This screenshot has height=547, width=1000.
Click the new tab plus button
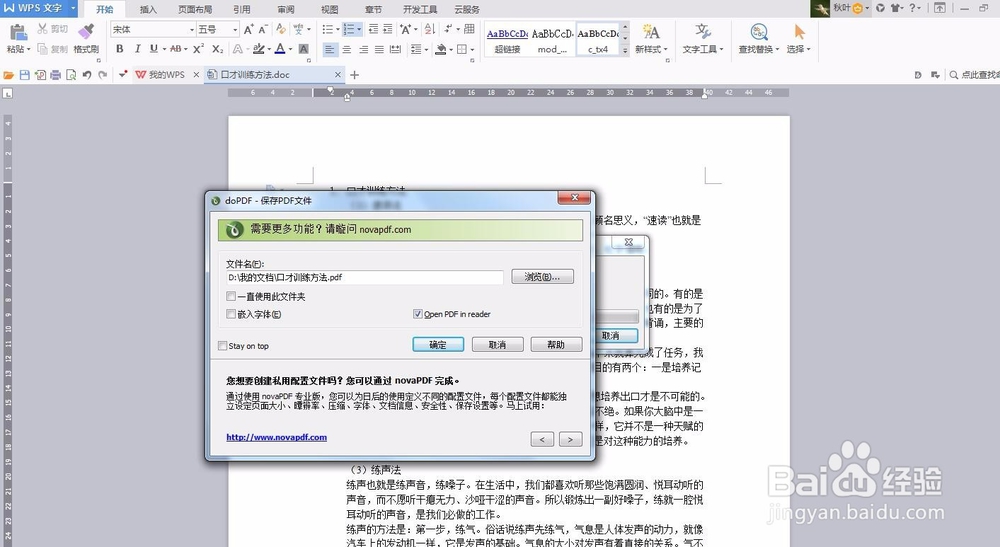(355, 75)
